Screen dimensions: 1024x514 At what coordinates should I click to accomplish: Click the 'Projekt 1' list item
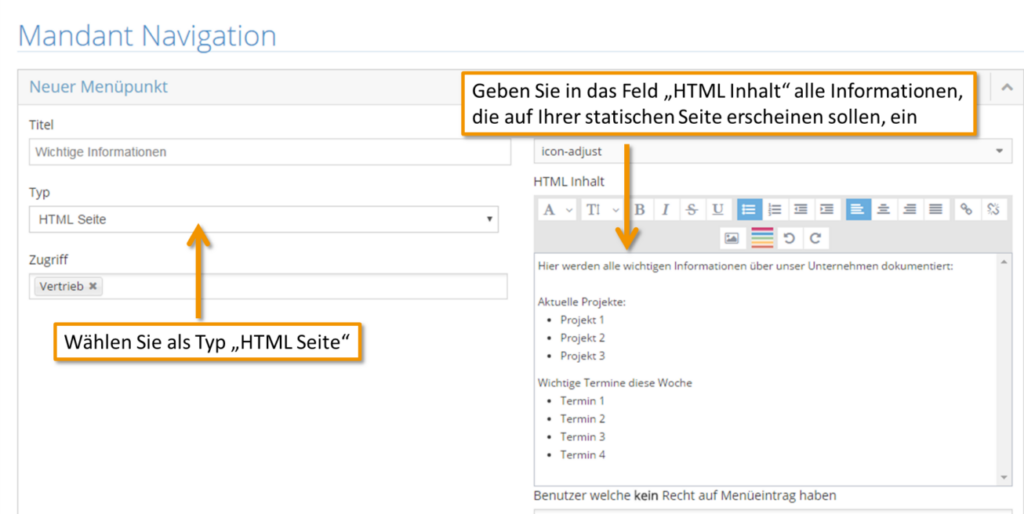(x=583, y=319)
